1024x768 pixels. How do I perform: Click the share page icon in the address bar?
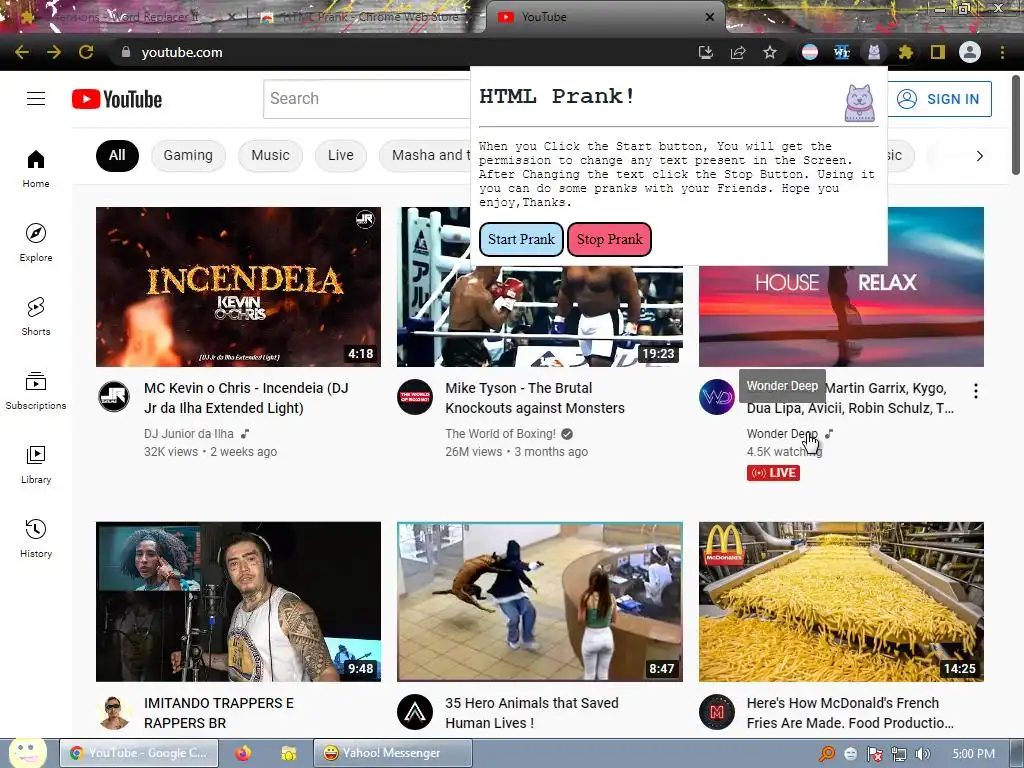pos(738,52)
